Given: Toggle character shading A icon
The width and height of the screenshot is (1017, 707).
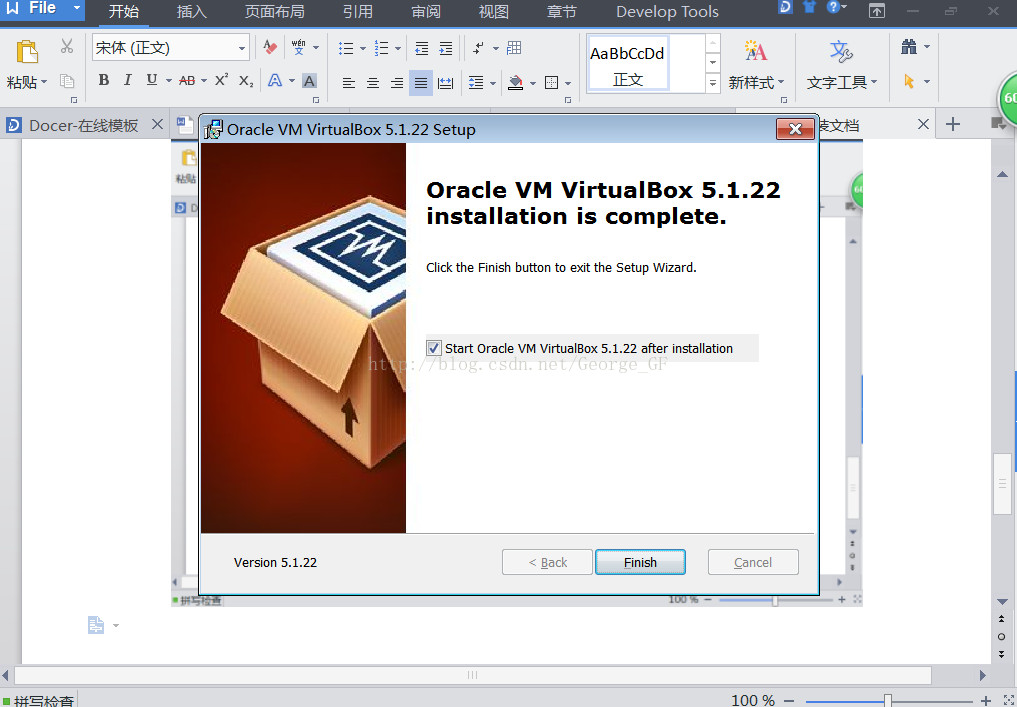Looking at the screenshot, I should [309, 81].
